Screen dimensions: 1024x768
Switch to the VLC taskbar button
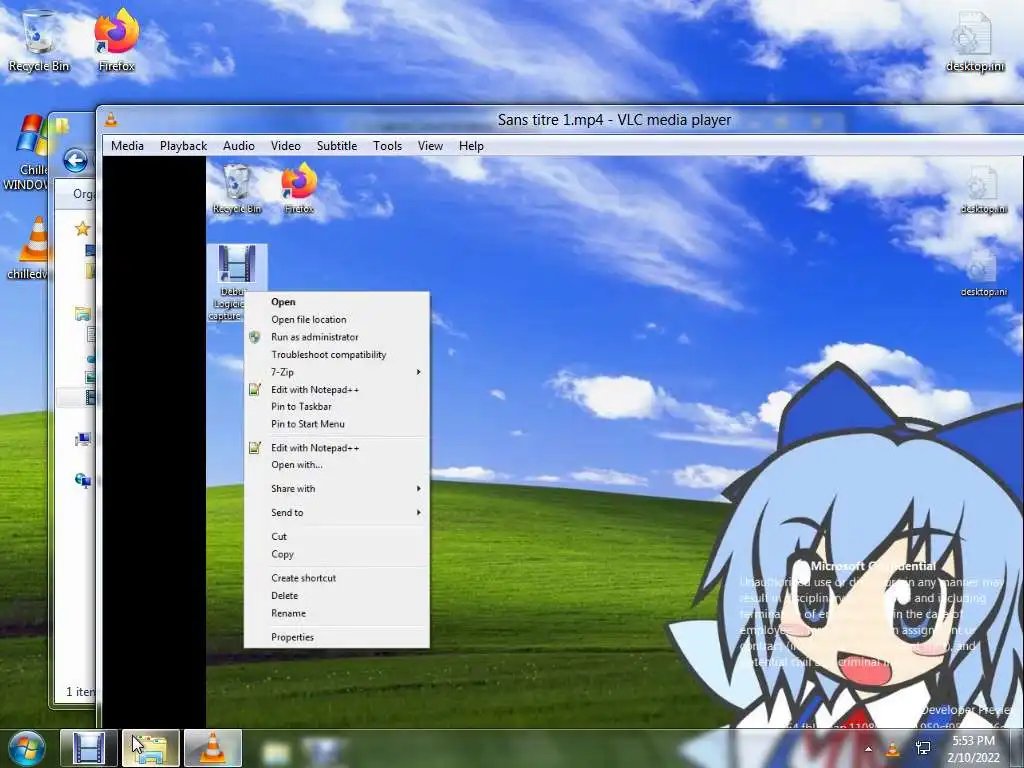point(212,748)
